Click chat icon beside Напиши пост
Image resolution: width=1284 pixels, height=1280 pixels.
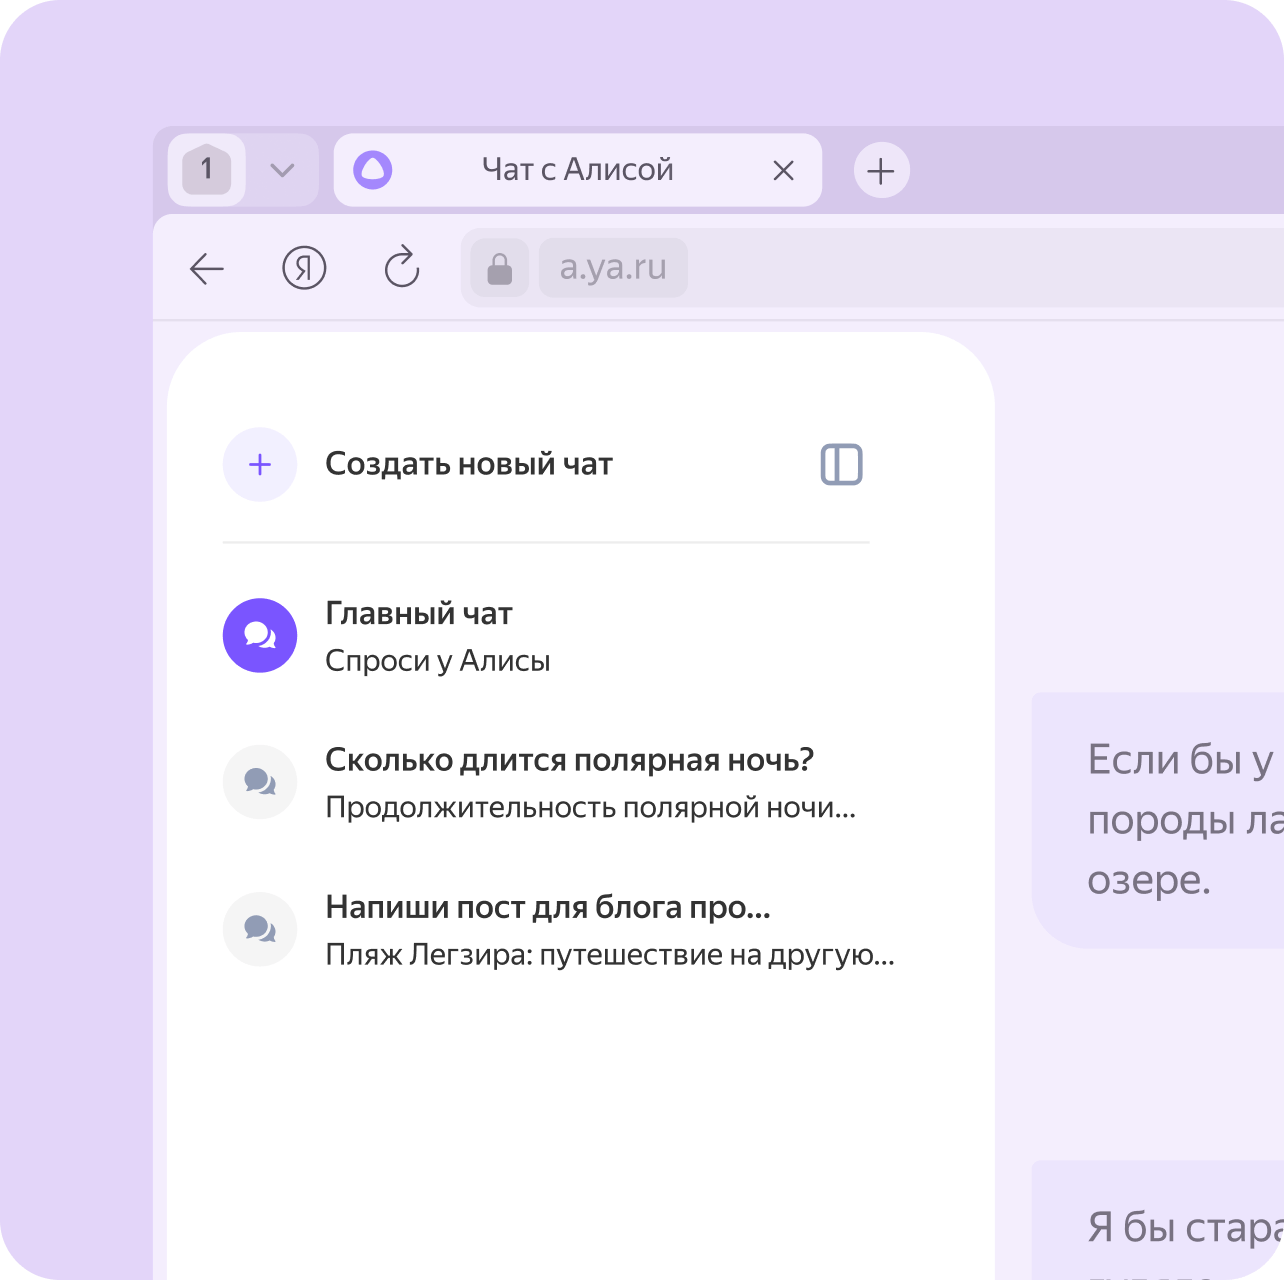[260, 929]
